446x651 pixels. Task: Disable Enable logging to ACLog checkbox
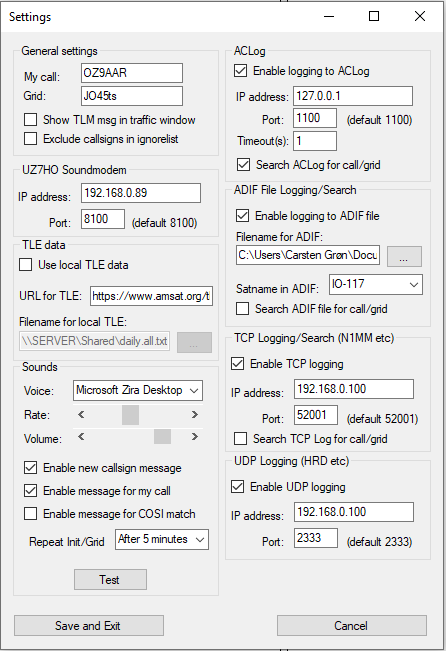[x=240, y=71]
